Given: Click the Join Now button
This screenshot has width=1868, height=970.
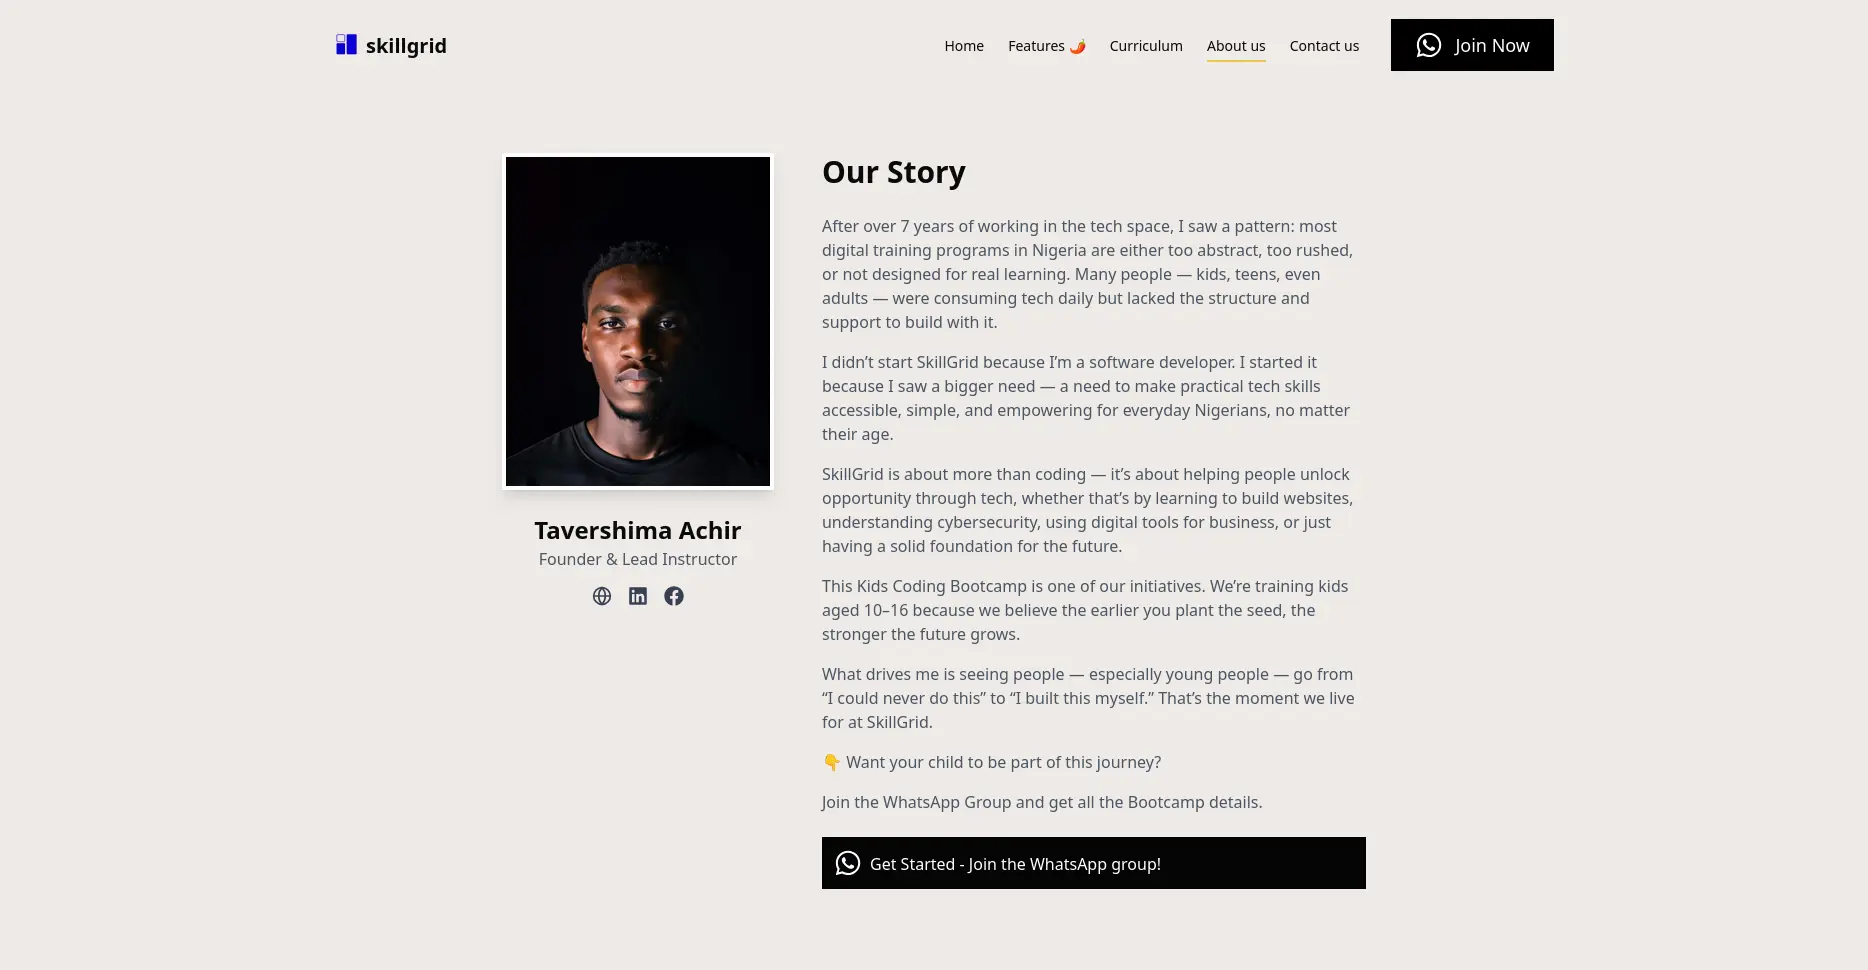Looking at the screenshot, I should point(1472,45).
